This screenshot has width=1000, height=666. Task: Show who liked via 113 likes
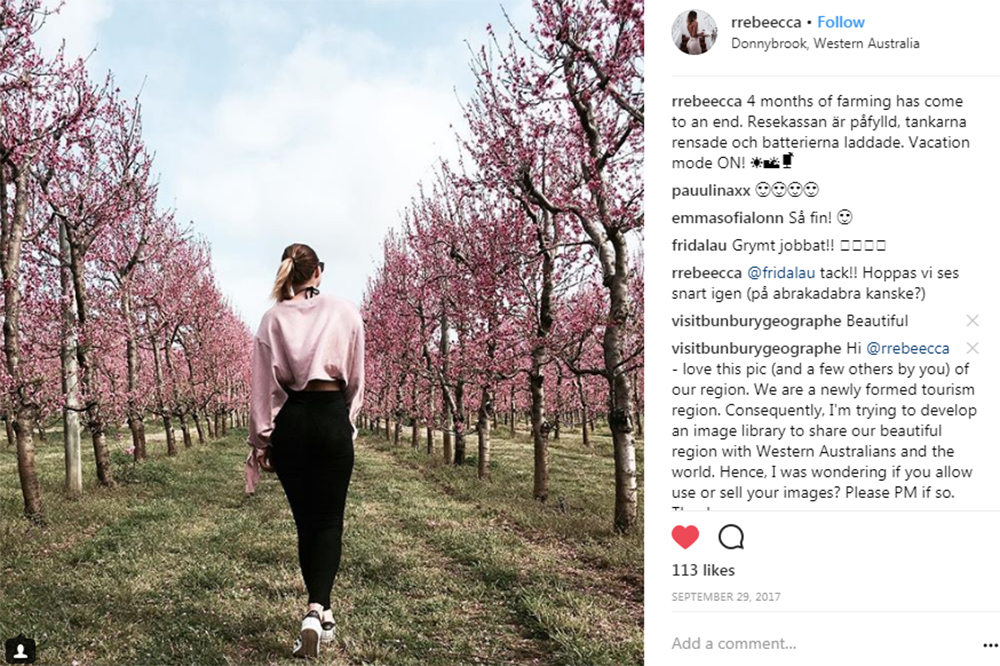coord(703,570)
